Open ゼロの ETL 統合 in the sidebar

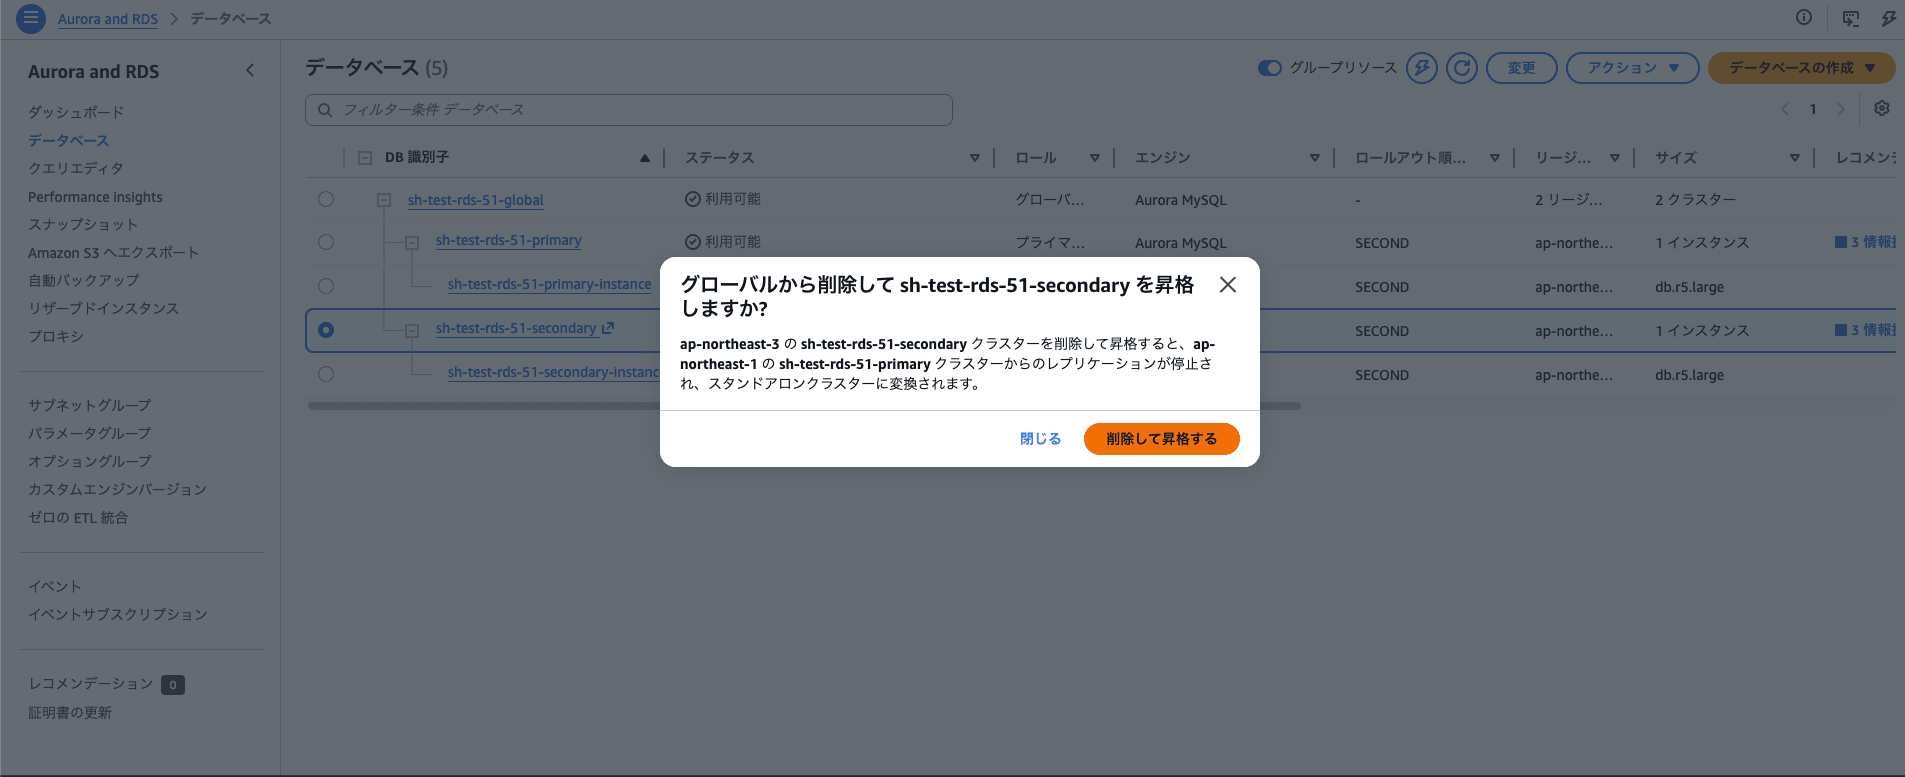tap(78, 517)
